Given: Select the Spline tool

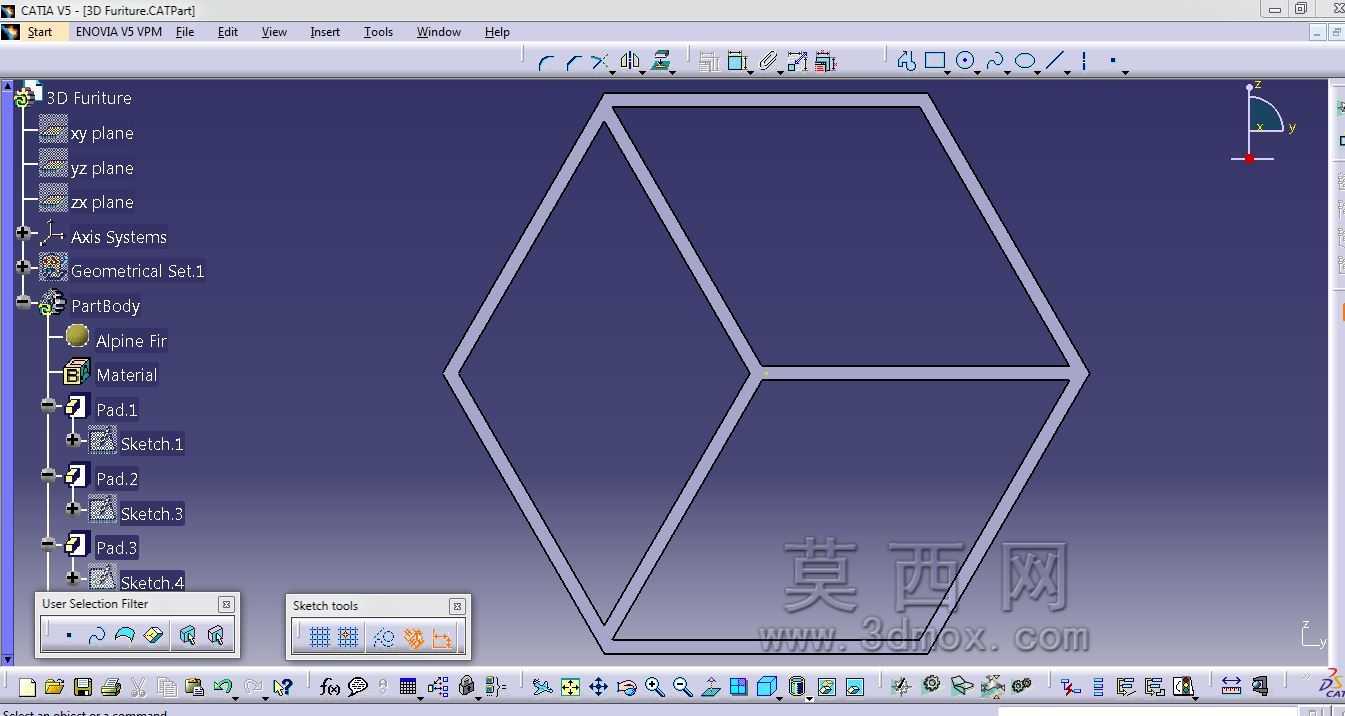Looking at the screenshot, I should click(x=994, y=62).
